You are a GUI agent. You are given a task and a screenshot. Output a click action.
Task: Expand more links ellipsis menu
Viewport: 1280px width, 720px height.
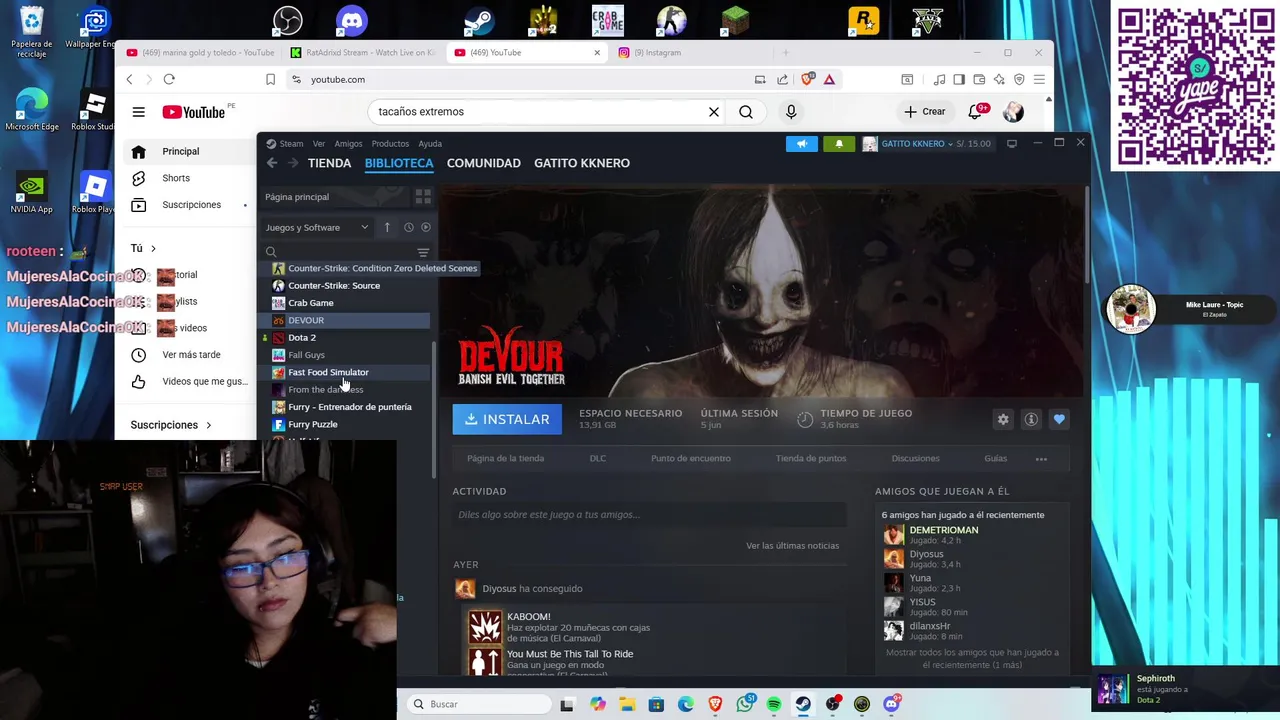[x=1041, y=459]
